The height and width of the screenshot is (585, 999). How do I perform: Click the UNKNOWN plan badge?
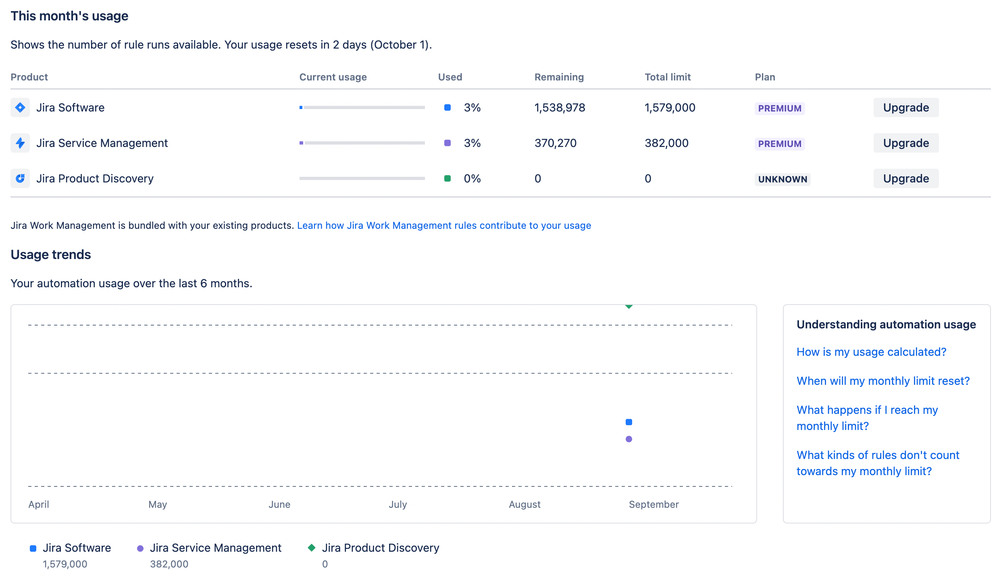[x=782, y=179]
